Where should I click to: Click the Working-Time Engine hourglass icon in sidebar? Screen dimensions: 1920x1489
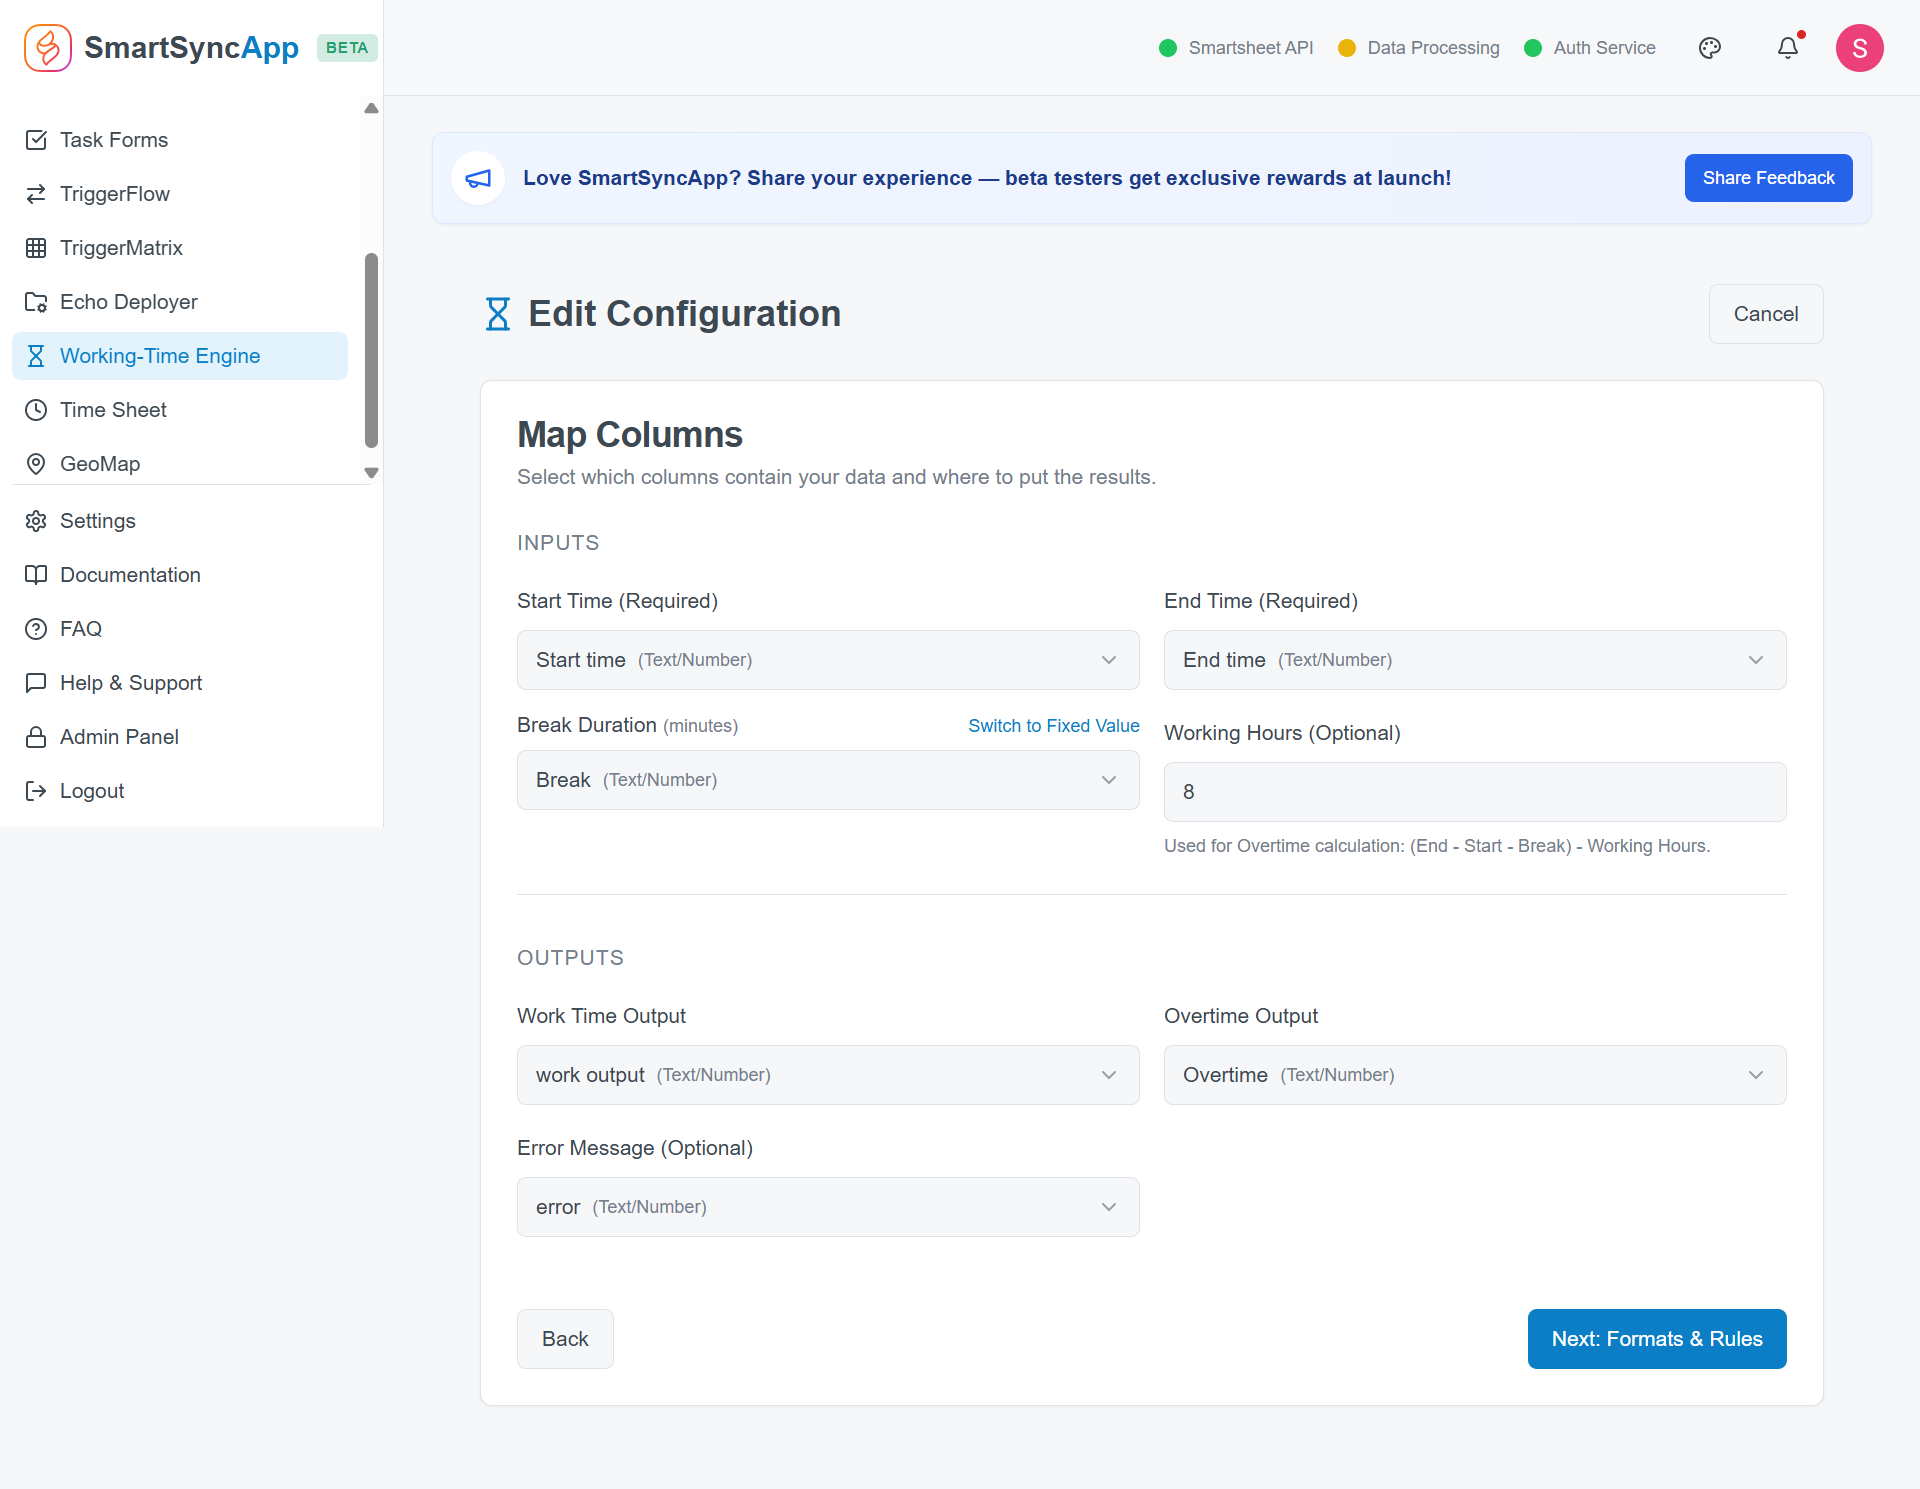pyautogui.click(x=36, y=356)
